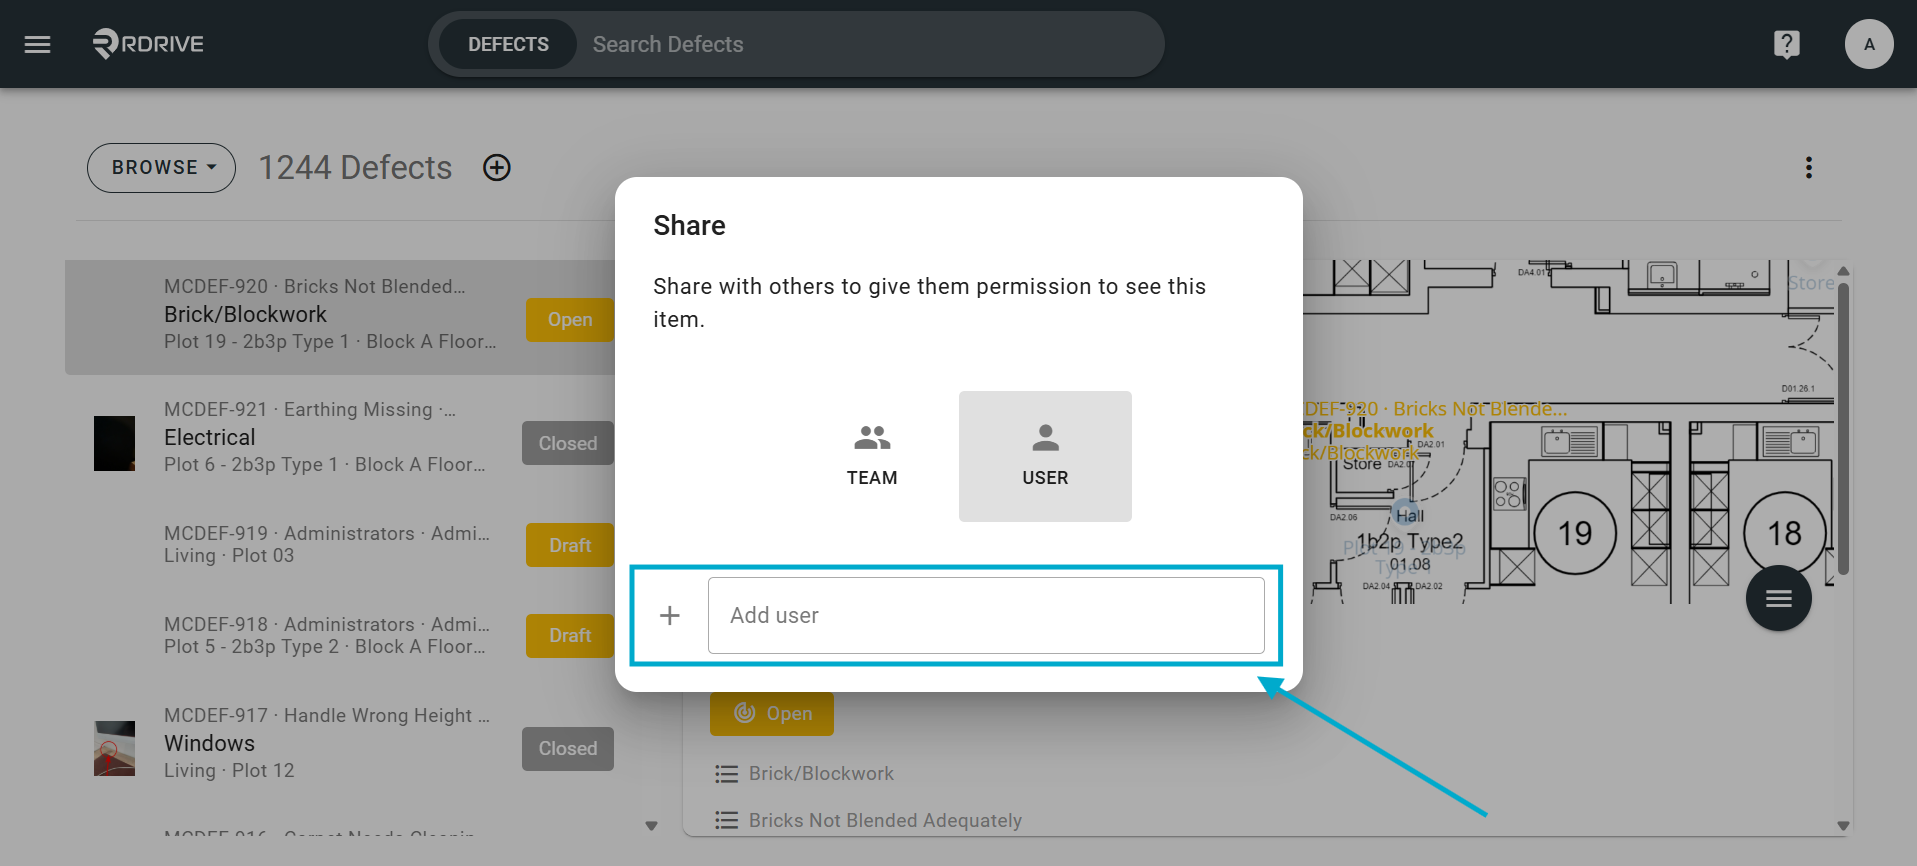Click the RDrive logo
Image resolution: width=1917 pixels, height=866 pixels.
(x=148, y=44)
